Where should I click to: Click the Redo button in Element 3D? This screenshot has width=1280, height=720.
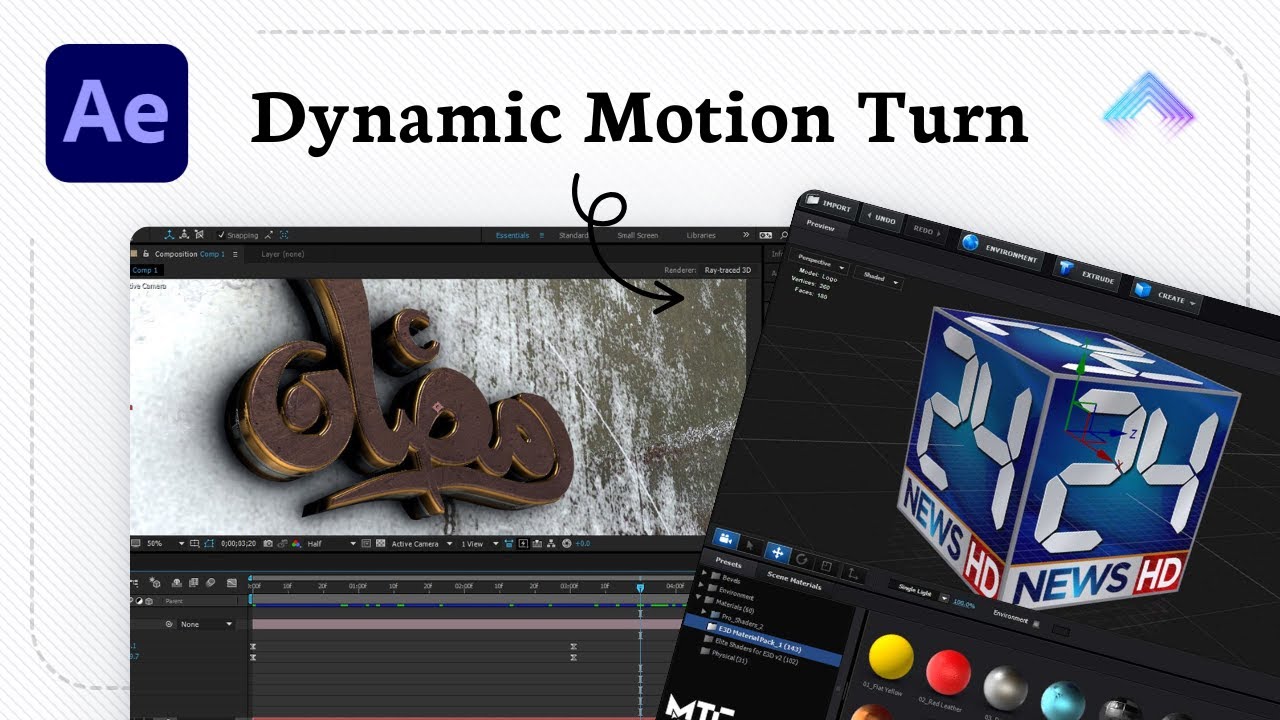[x=925, y=229]
